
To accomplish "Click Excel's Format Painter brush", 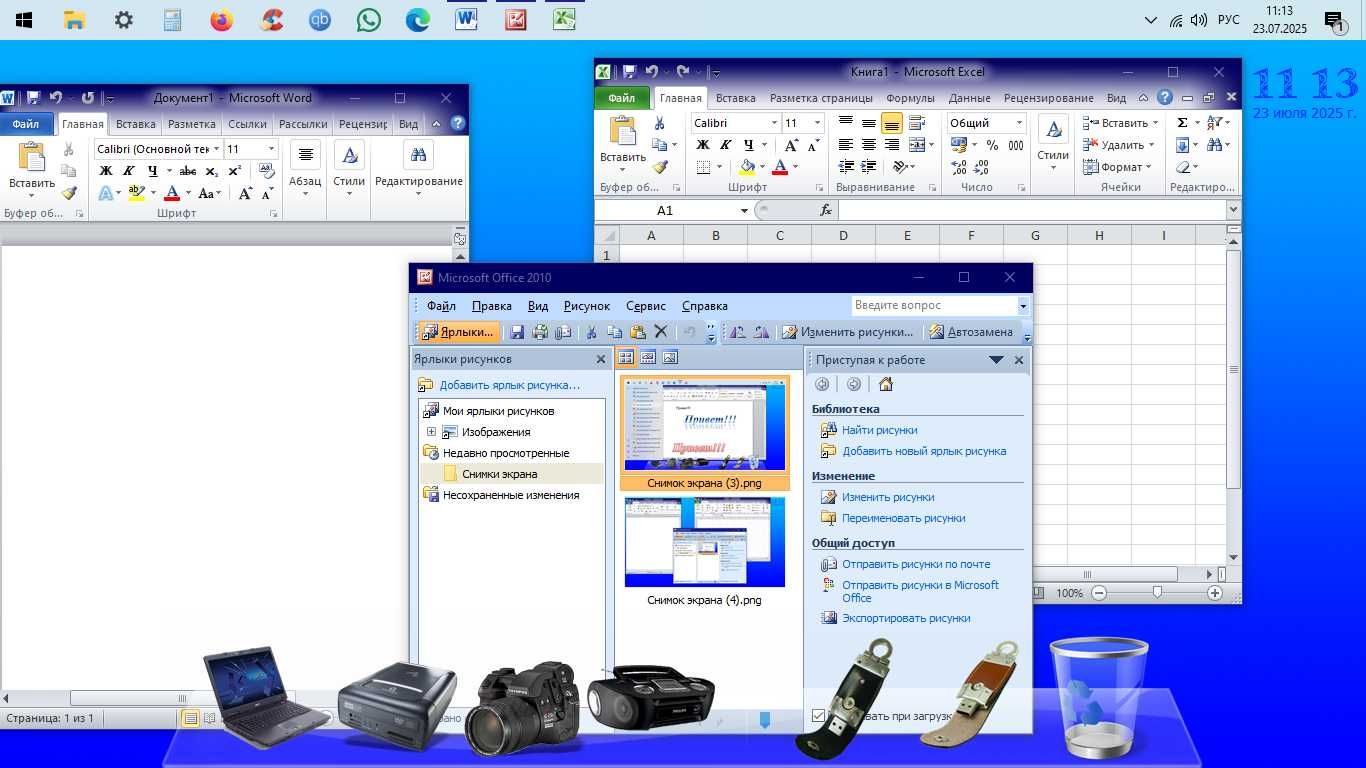I will [660, 168].
